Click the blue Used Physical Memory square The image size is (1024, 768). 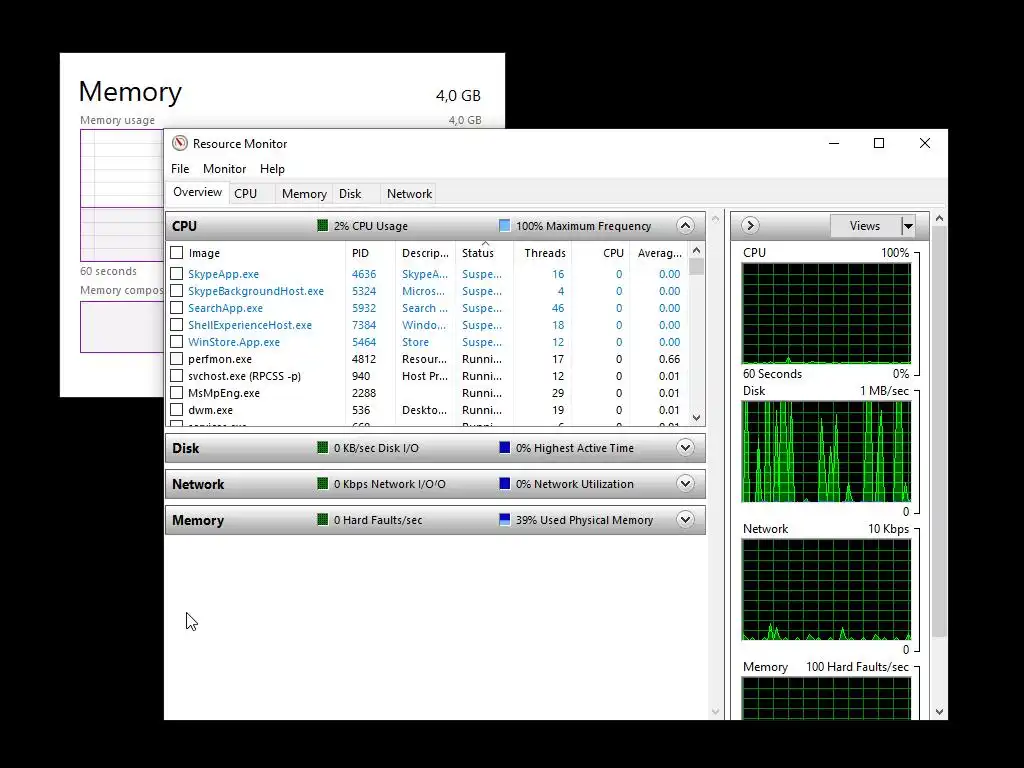point(504,519)
